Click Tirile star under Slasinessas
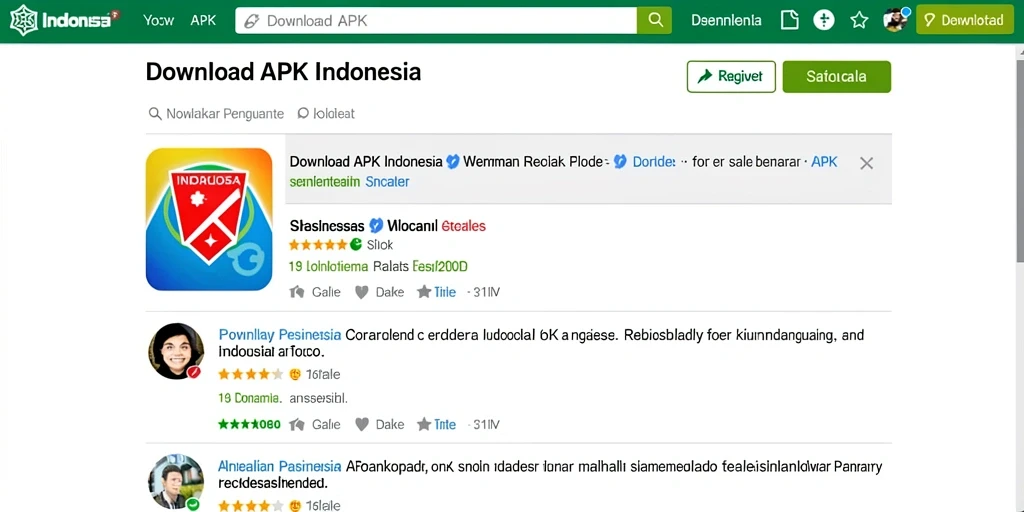 coord(424,292)
